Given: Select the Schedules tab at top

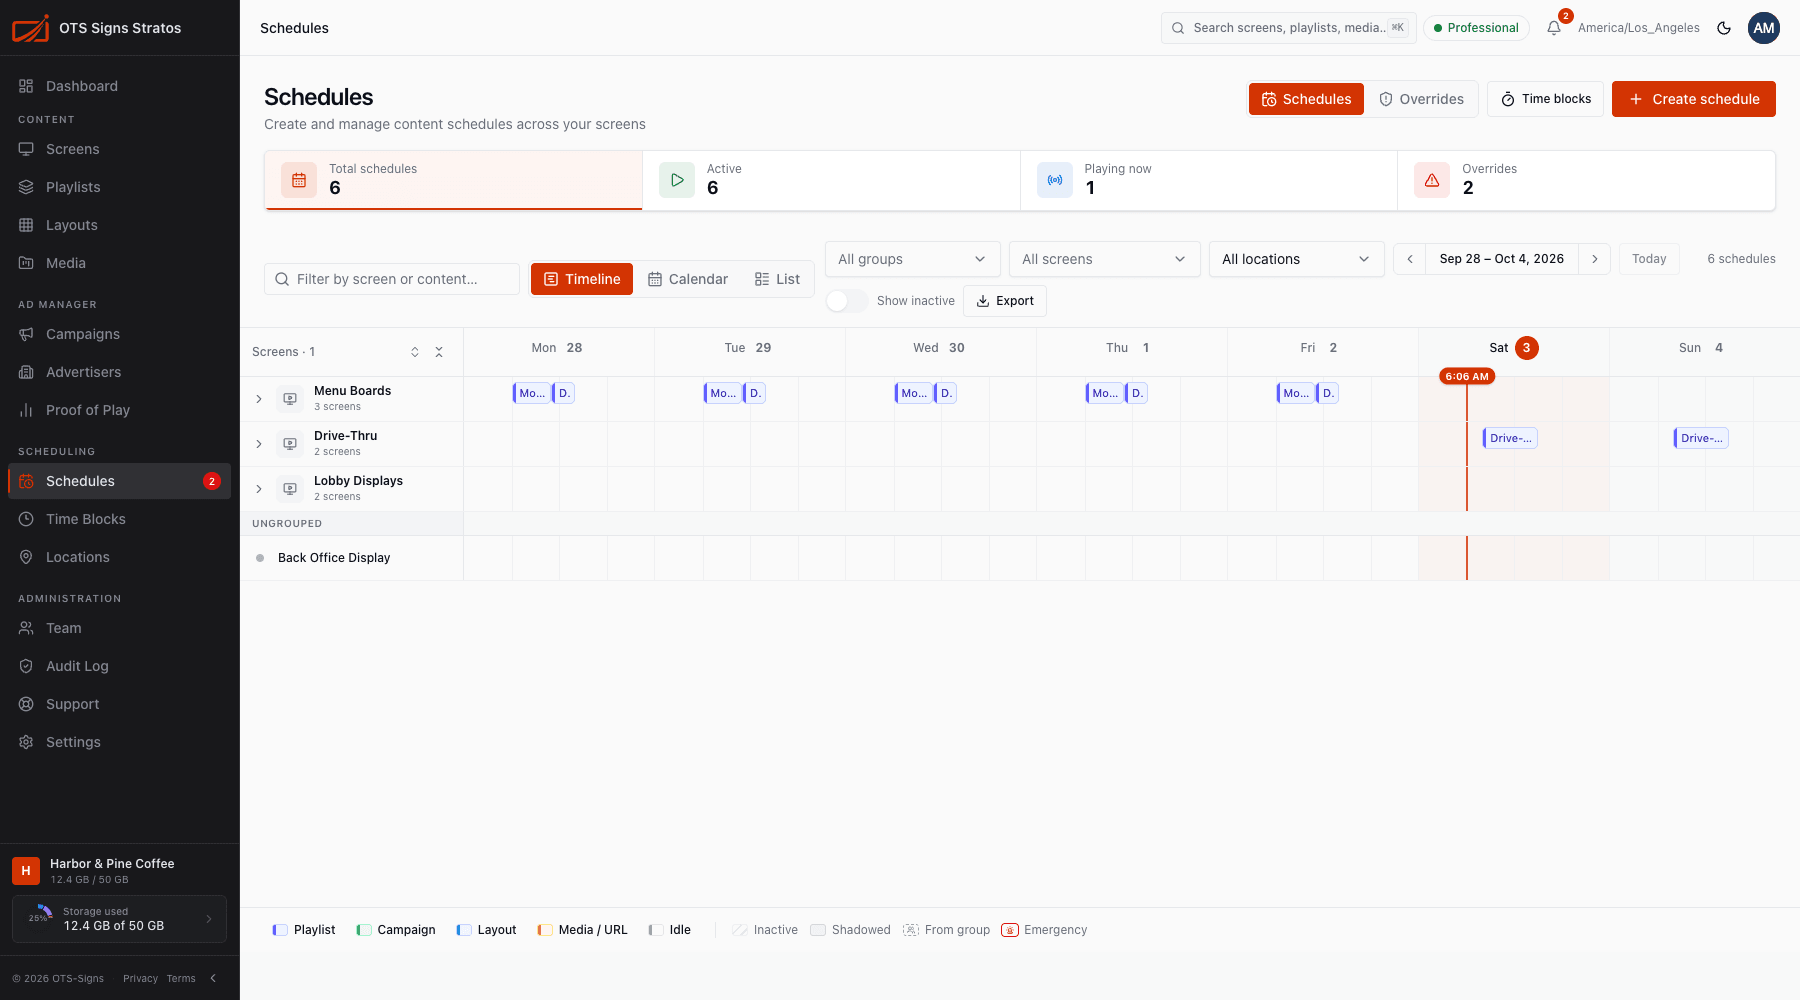Looking at the screenshot, I should click(1306, 99).
